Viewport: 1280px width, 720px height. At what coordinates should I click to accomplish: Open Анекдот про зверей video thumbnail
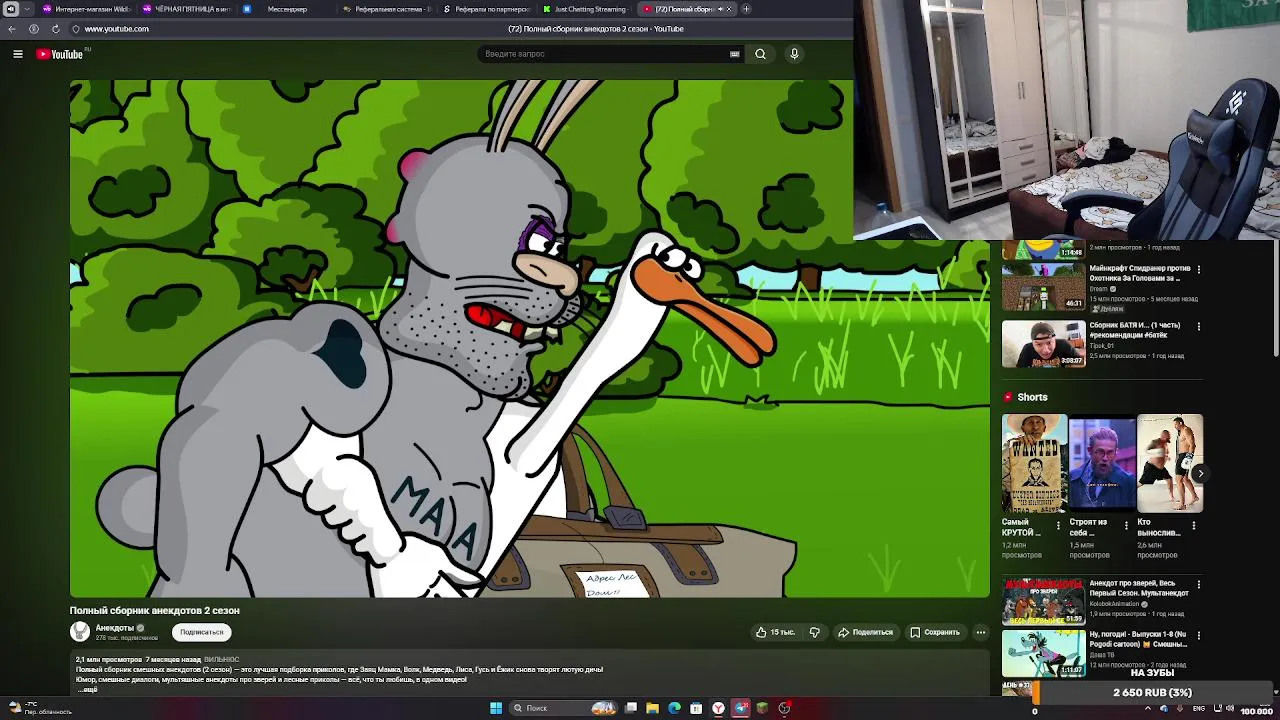[1043, 601]
